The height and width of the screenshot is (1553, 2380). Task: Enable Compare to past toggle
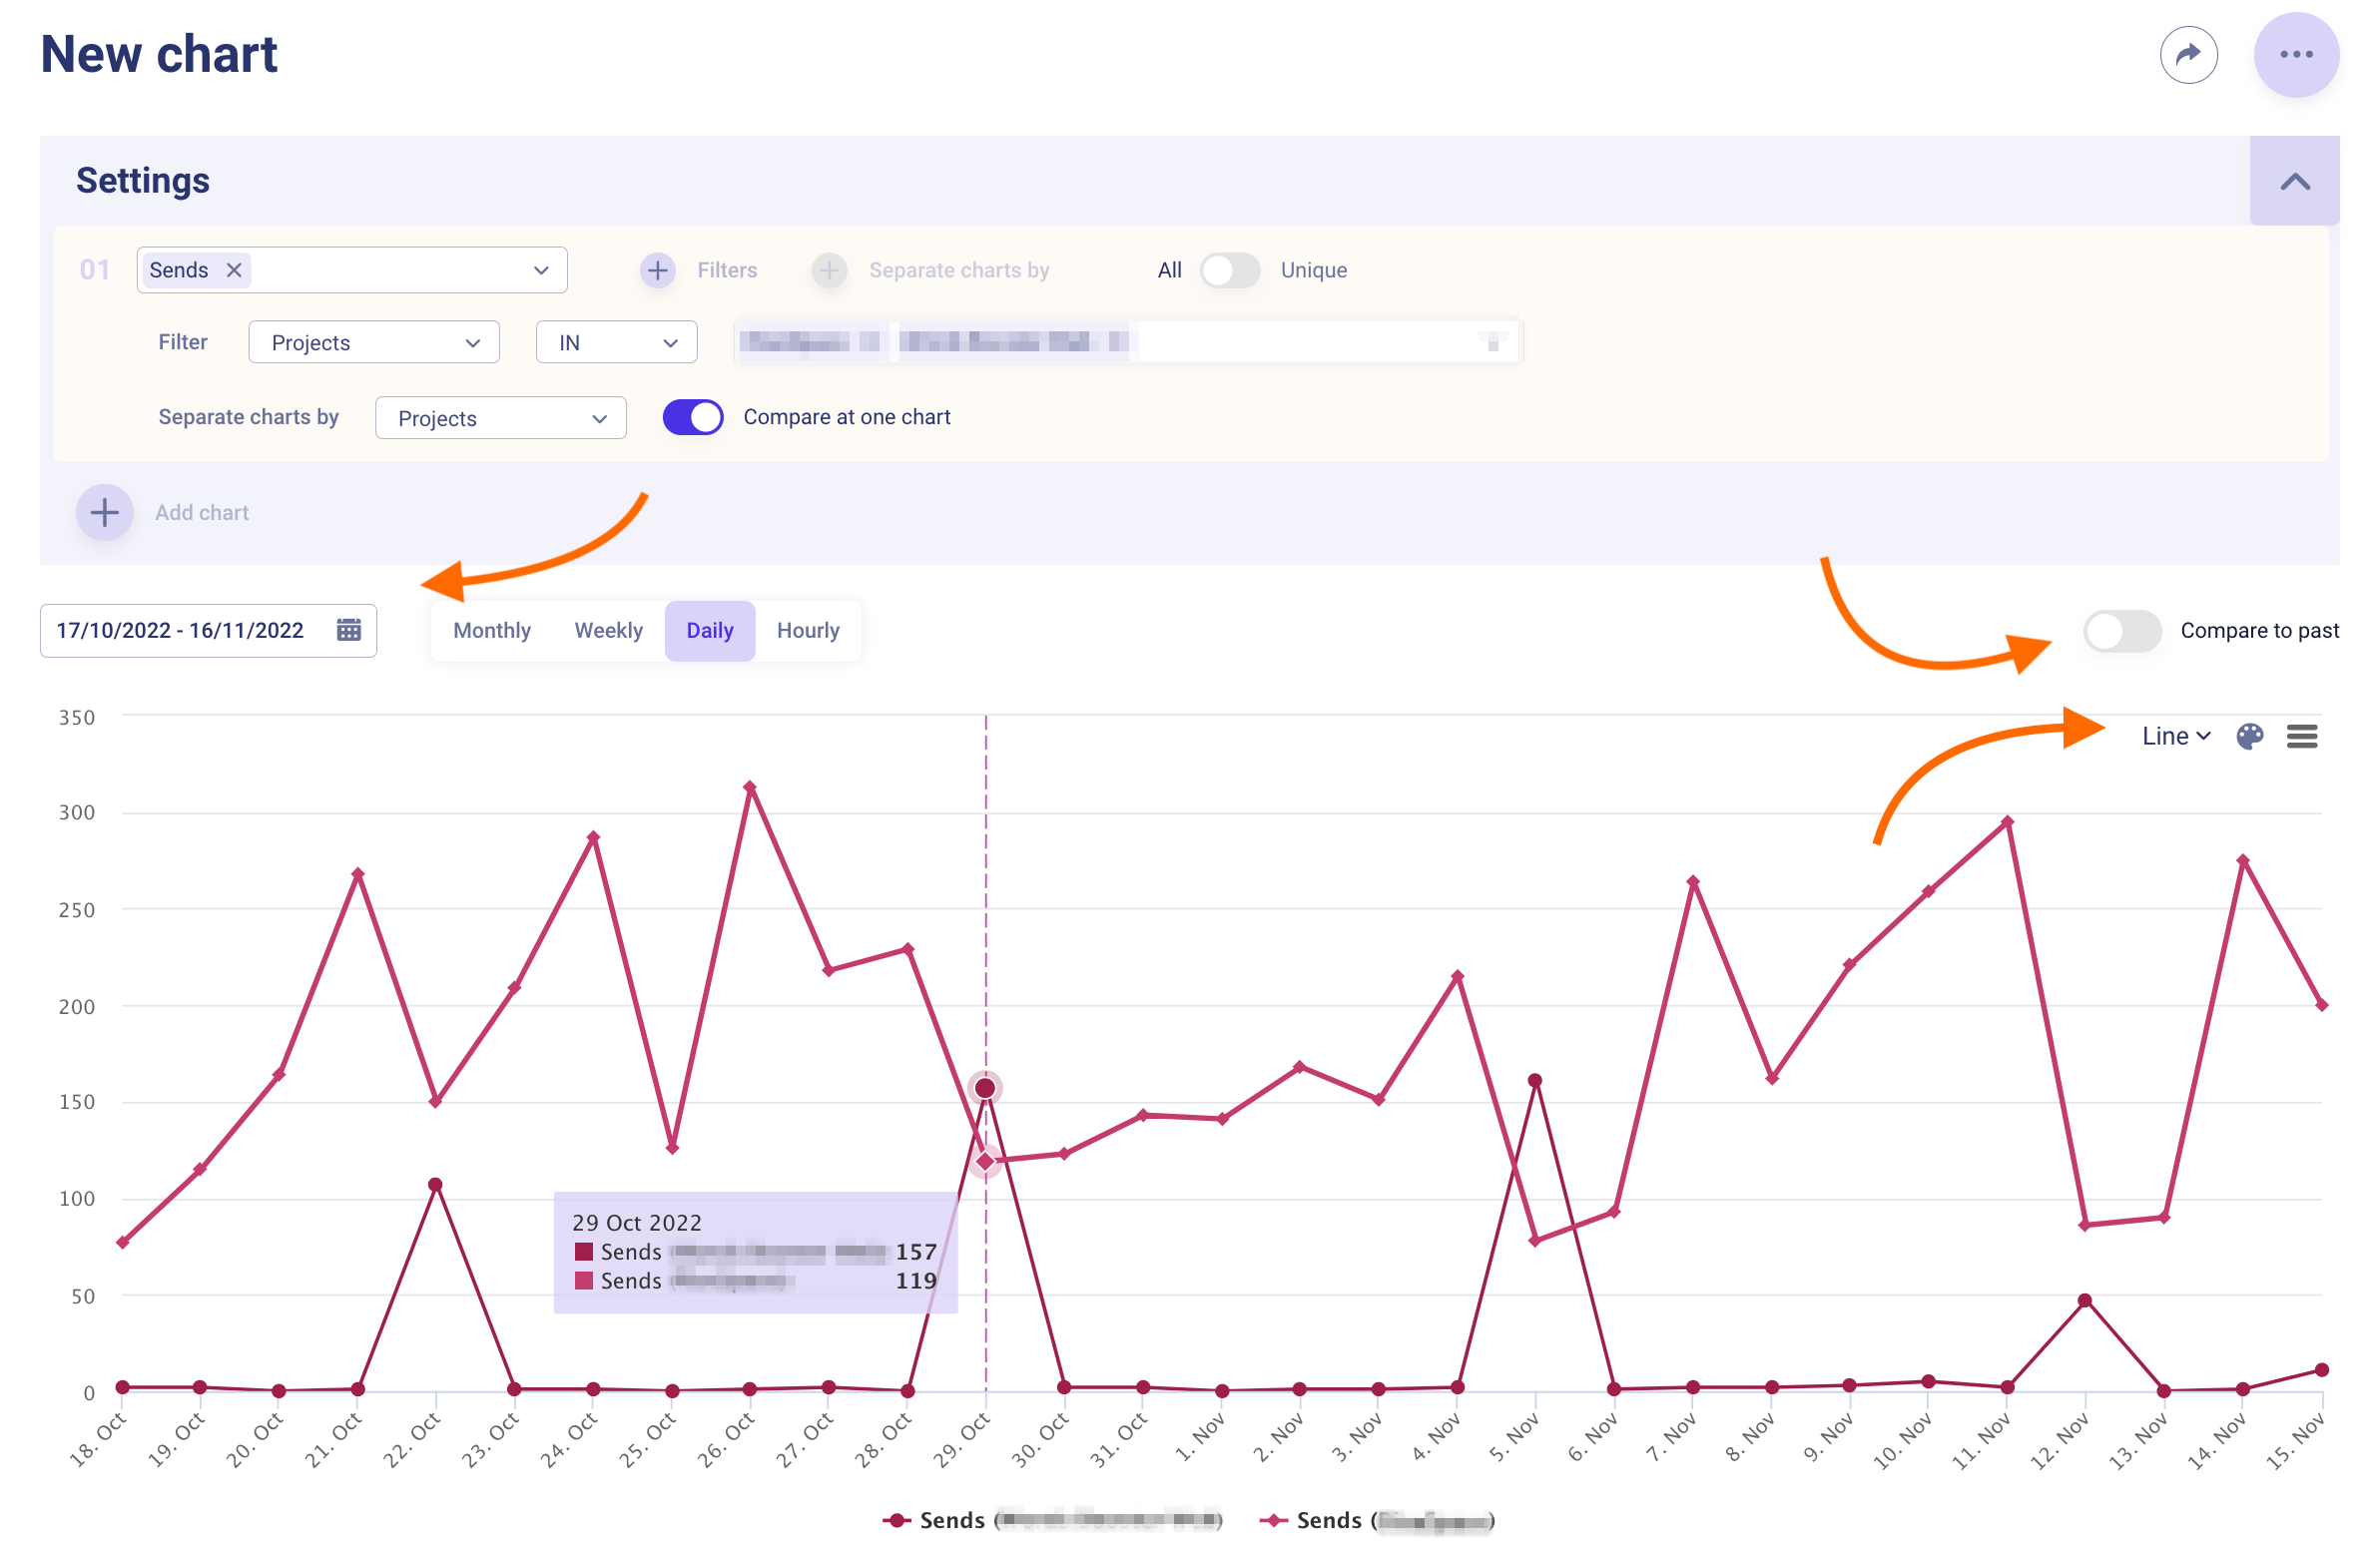click(x=2121, y=631)
